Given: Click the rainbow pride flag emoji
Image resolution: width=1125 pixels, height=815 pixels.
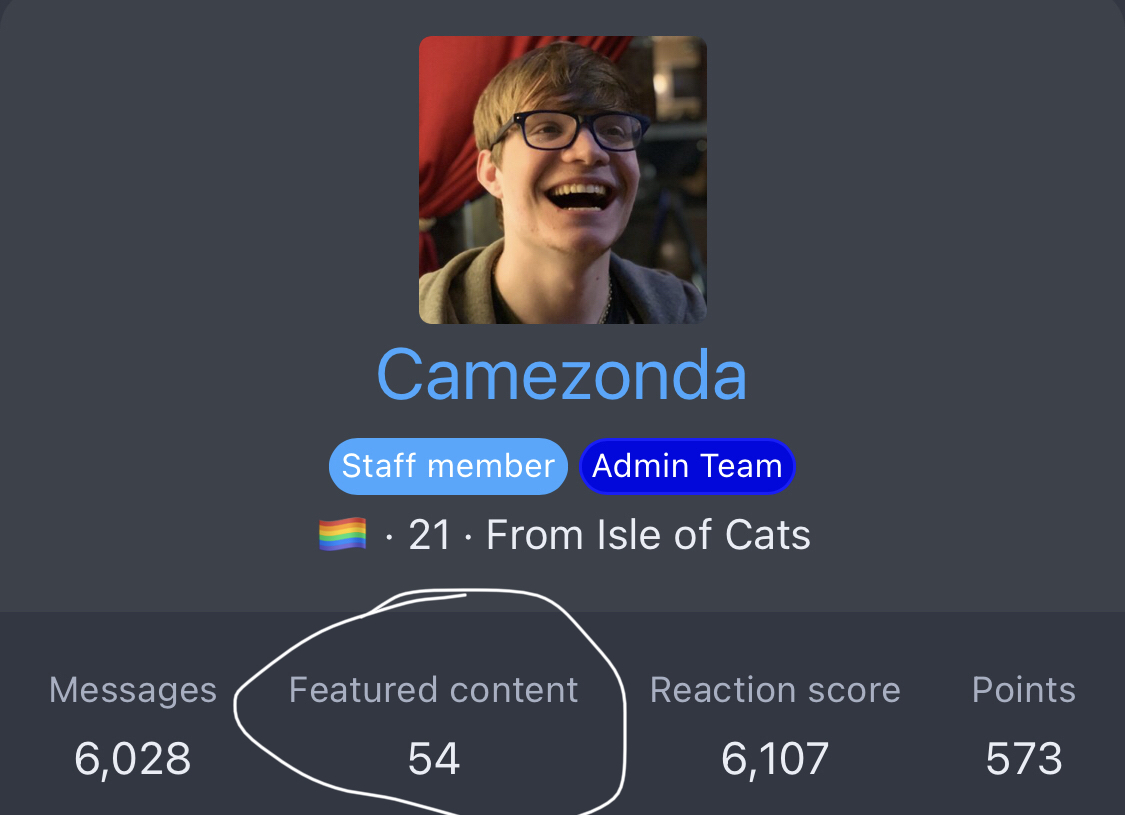Looking at the screenshot, I should point(342,534).
